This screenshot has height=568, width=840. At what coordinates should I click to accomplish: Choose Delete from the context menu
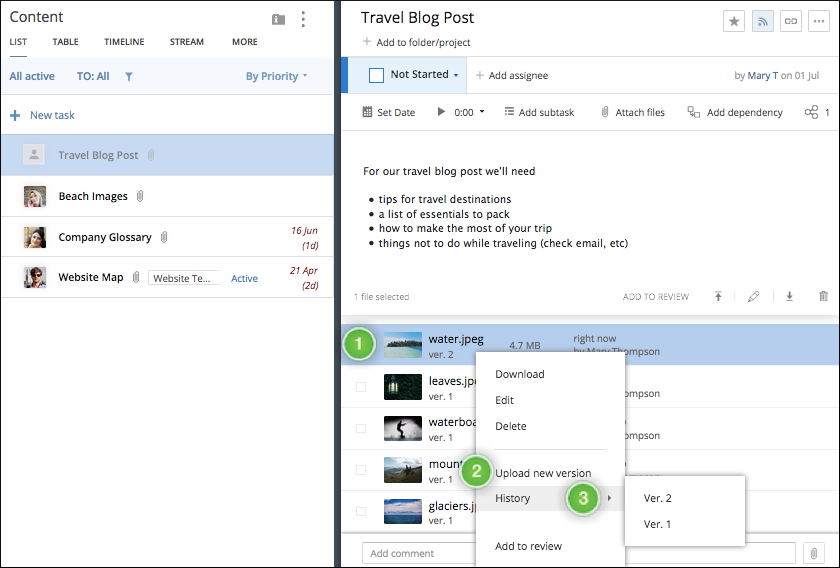point(511,426)
